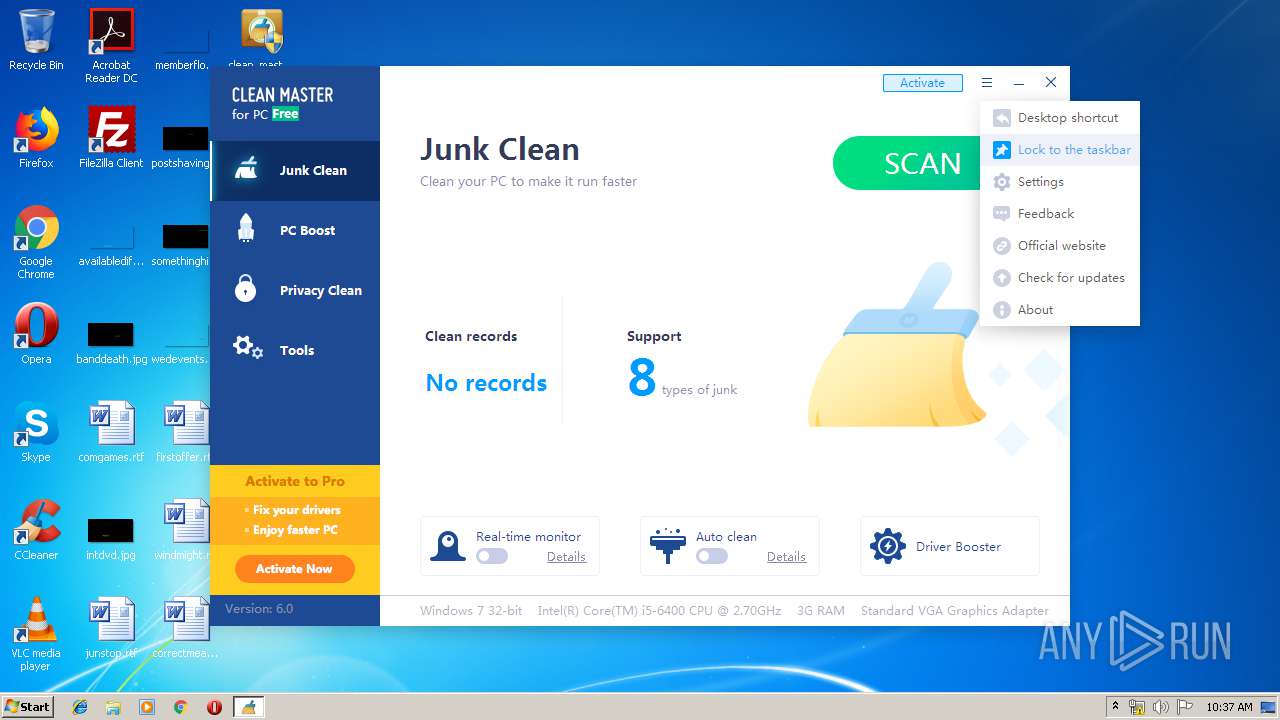The width and height of the screenshot is (1280, 720).
Task: Toggle the hamburger menu icon
Action: 987,83
